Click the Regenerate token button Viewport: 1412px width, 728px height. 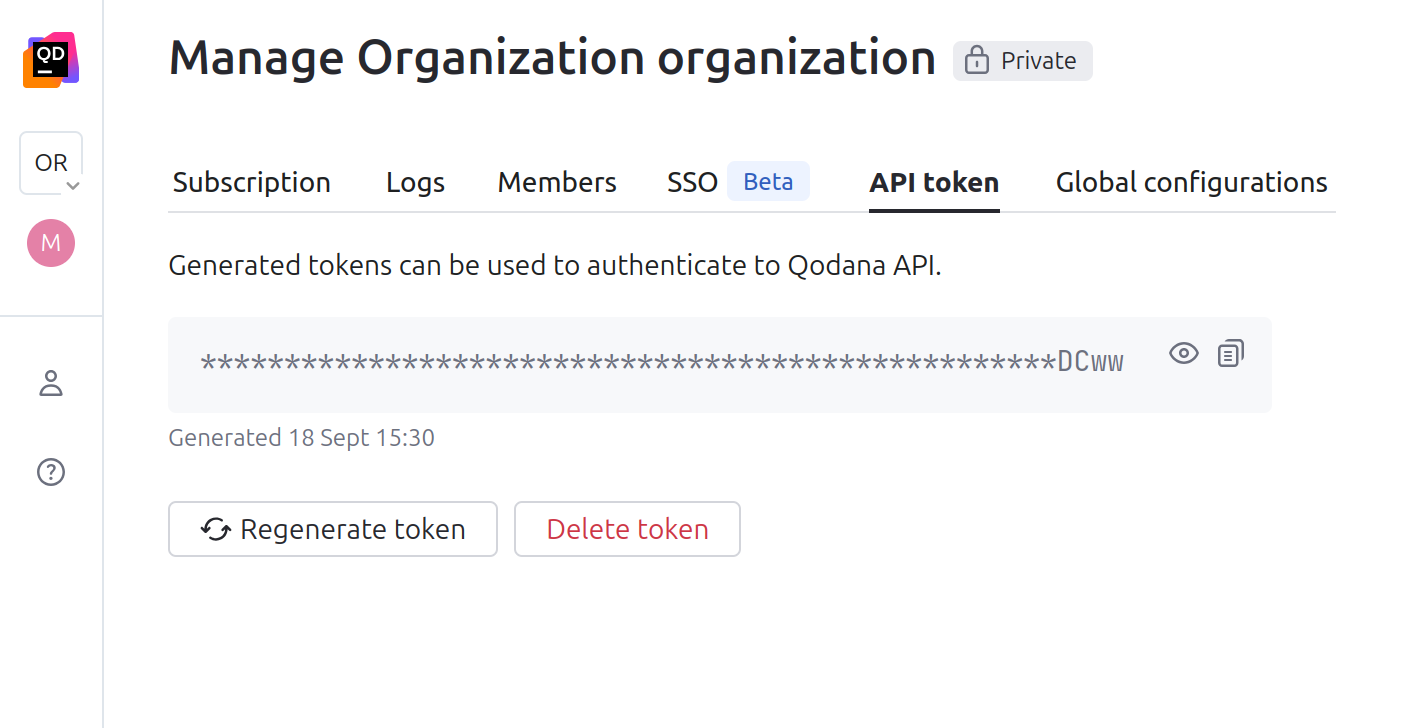tap(333, 529)
